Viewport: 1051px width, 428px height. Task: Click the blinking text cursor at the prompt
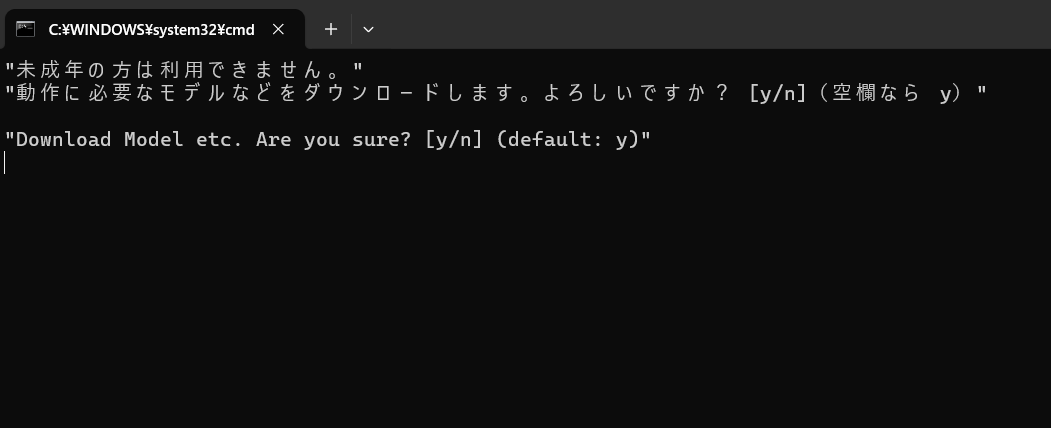point(5,163)
